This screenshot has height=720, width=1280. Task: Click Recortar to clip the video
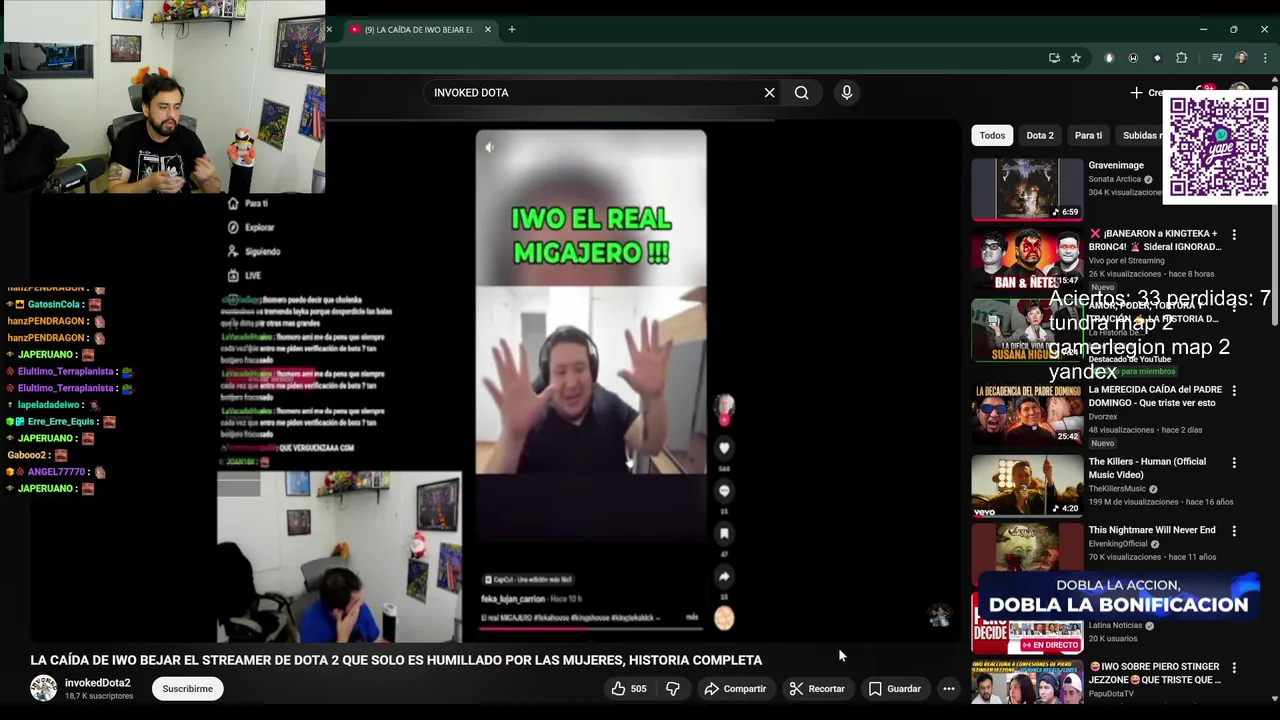817,688
